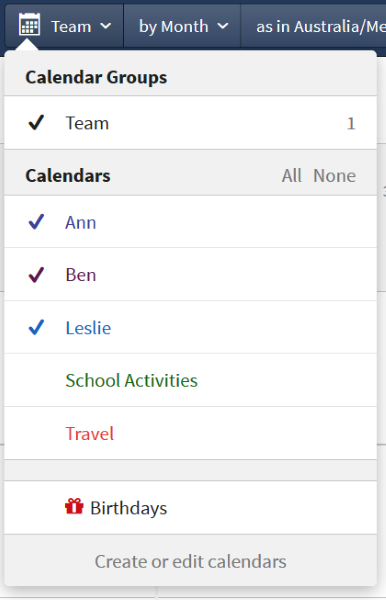Viewport: 386px width, 600px height.
Task: Enable the Travel calendar
Action: pyautogui.click(x=191, y=434)
